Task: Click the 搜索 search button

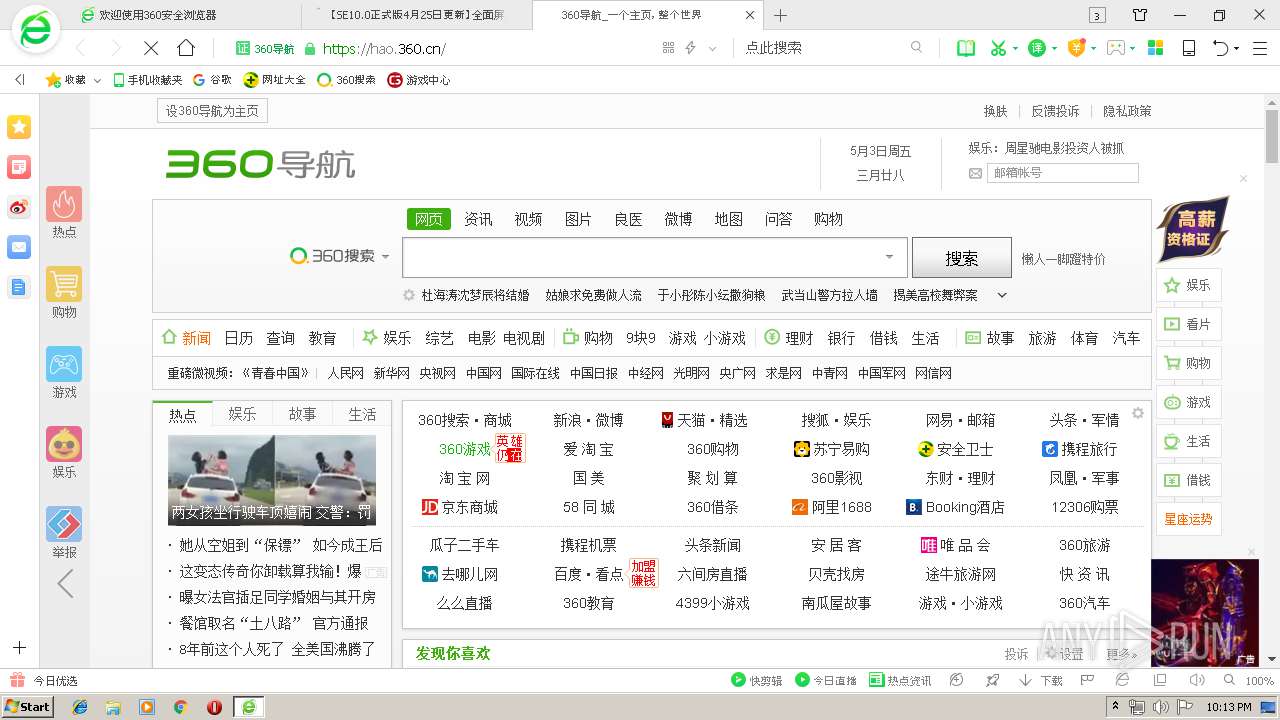Action: click(961, 258)
